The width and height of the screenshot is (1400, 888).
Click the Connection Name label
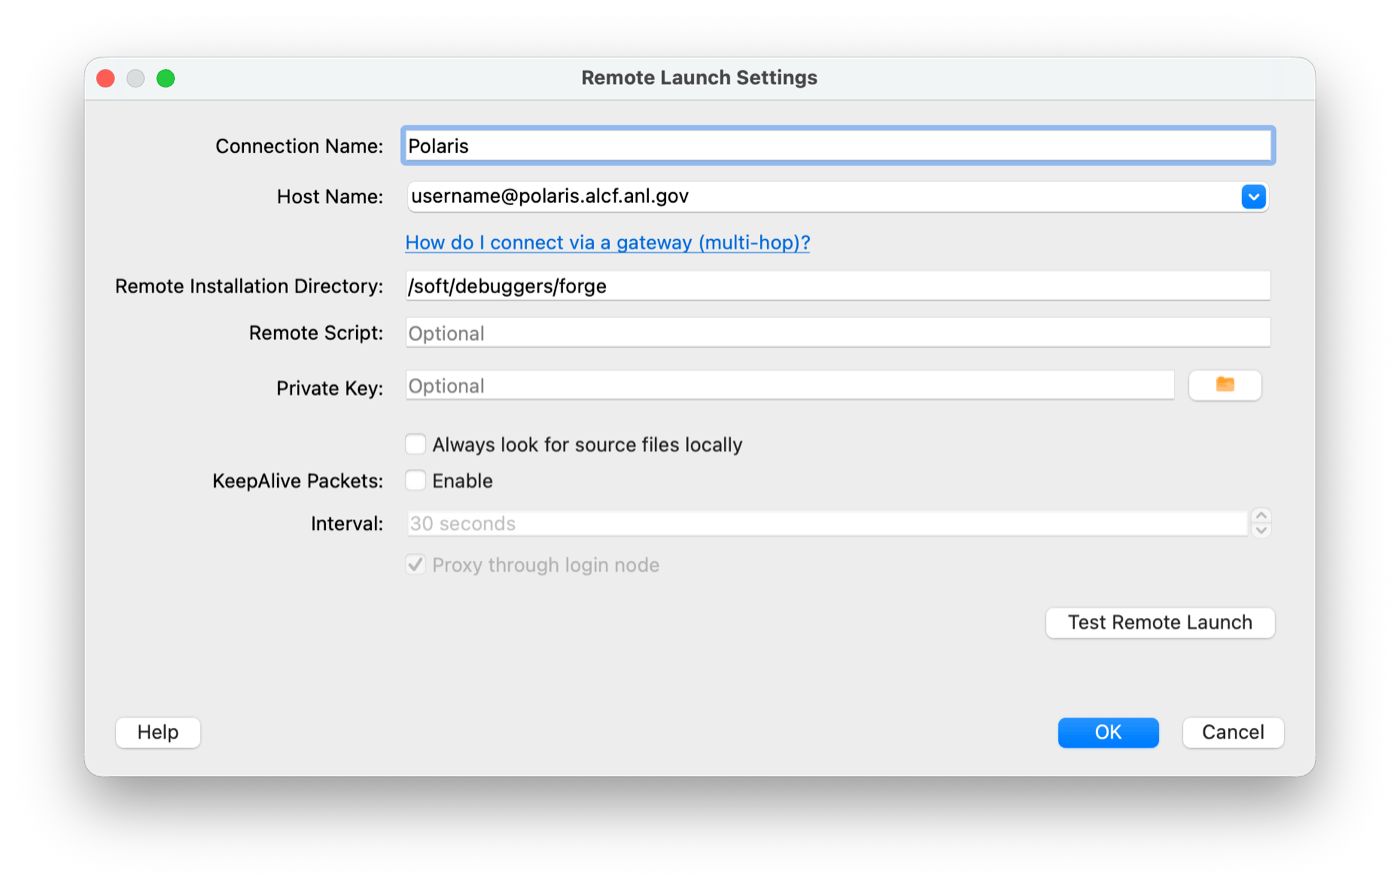click(299, 146)
